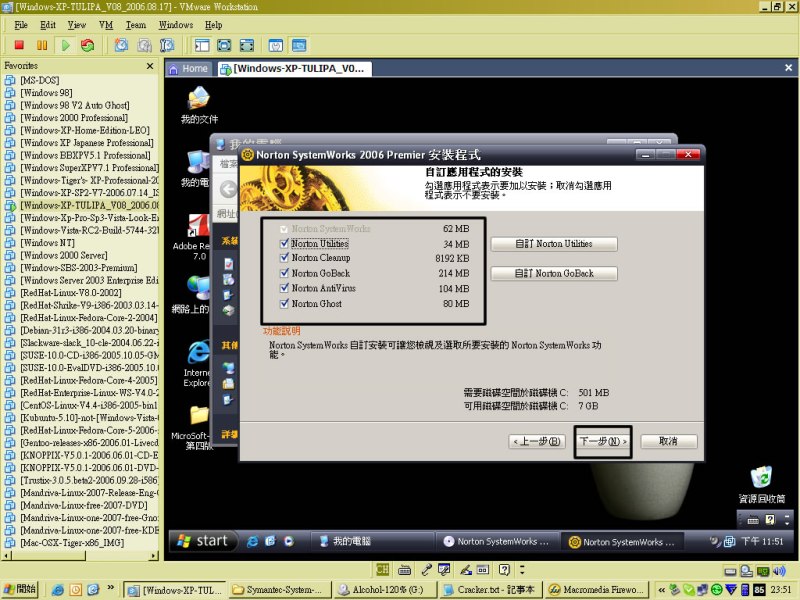This screenshot has height=600, width=800.
Task: Uncheck the Norton AntiVirus checkbox
Action: tap(284, 288)
